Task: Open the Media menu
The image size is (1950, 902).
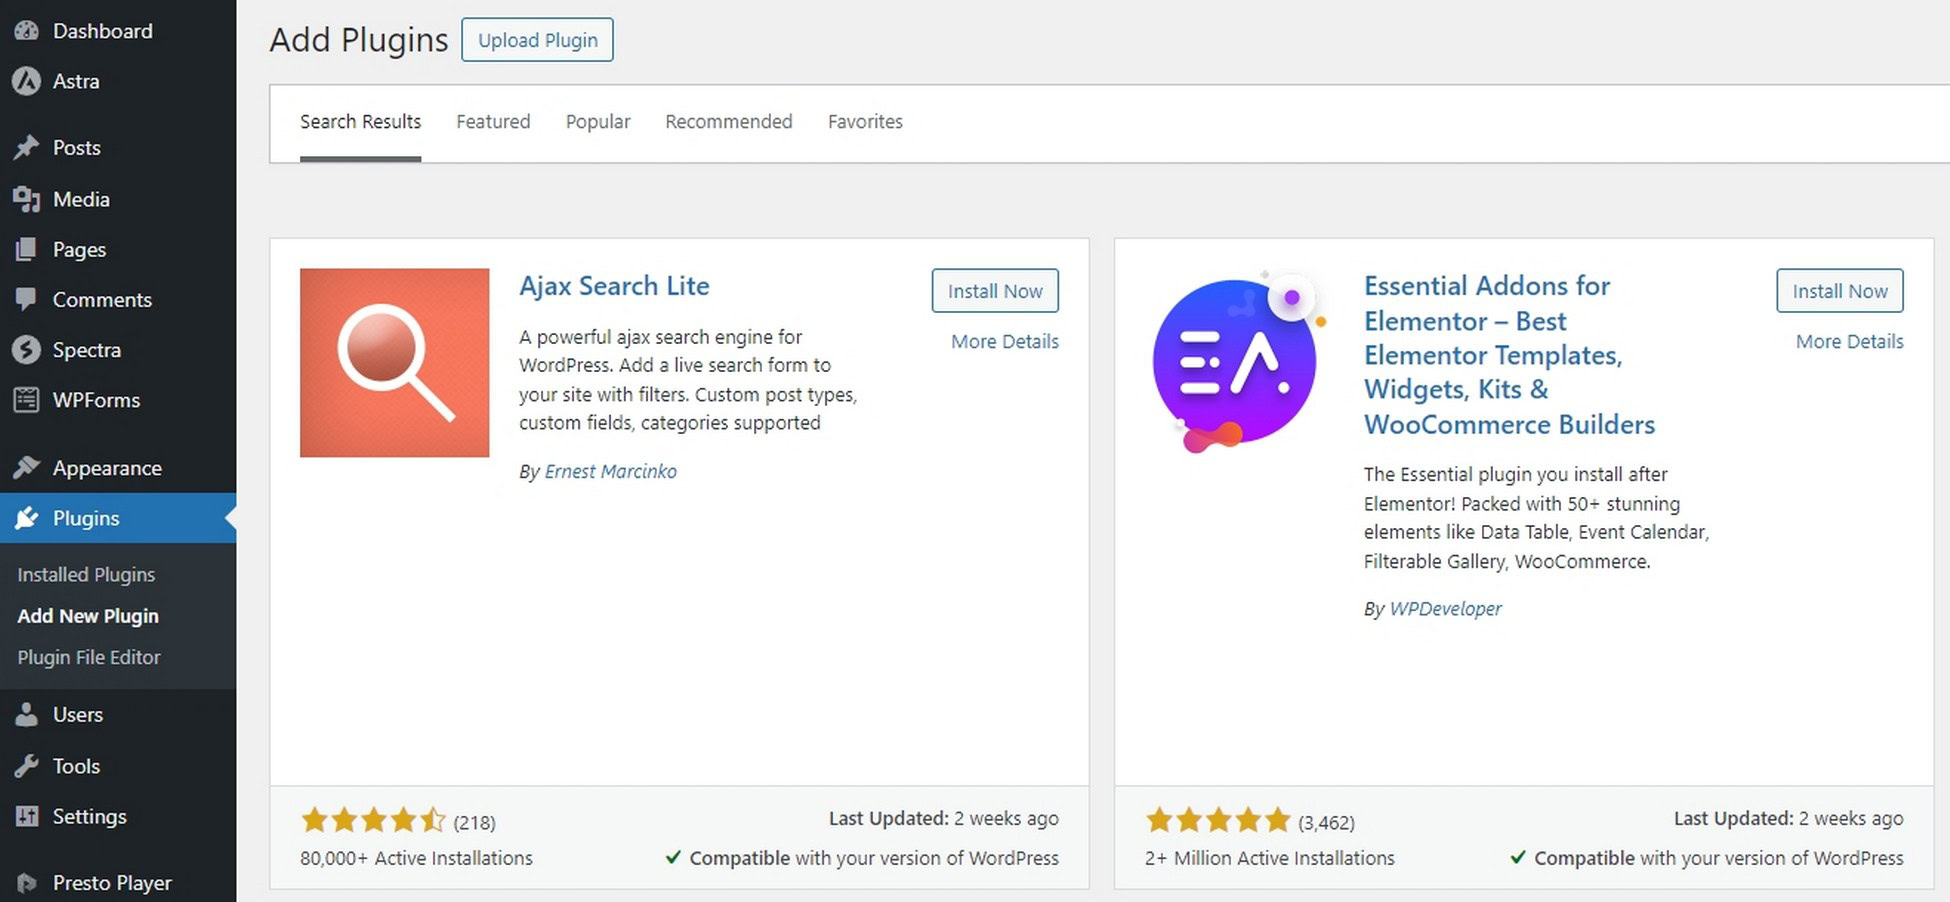Action: coord(118,199)
